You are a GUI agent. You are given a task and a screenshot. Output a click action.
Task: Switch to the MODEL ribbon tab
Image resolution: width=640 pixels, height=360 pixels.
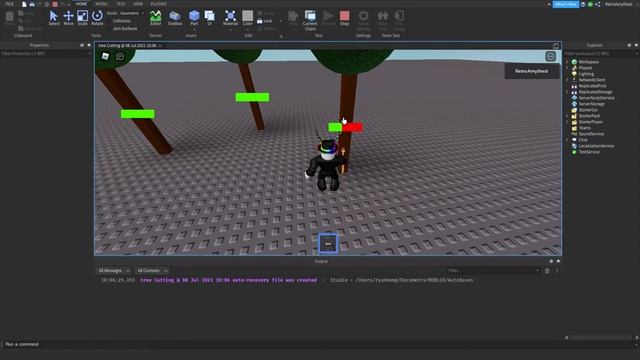tap(101, 4)
